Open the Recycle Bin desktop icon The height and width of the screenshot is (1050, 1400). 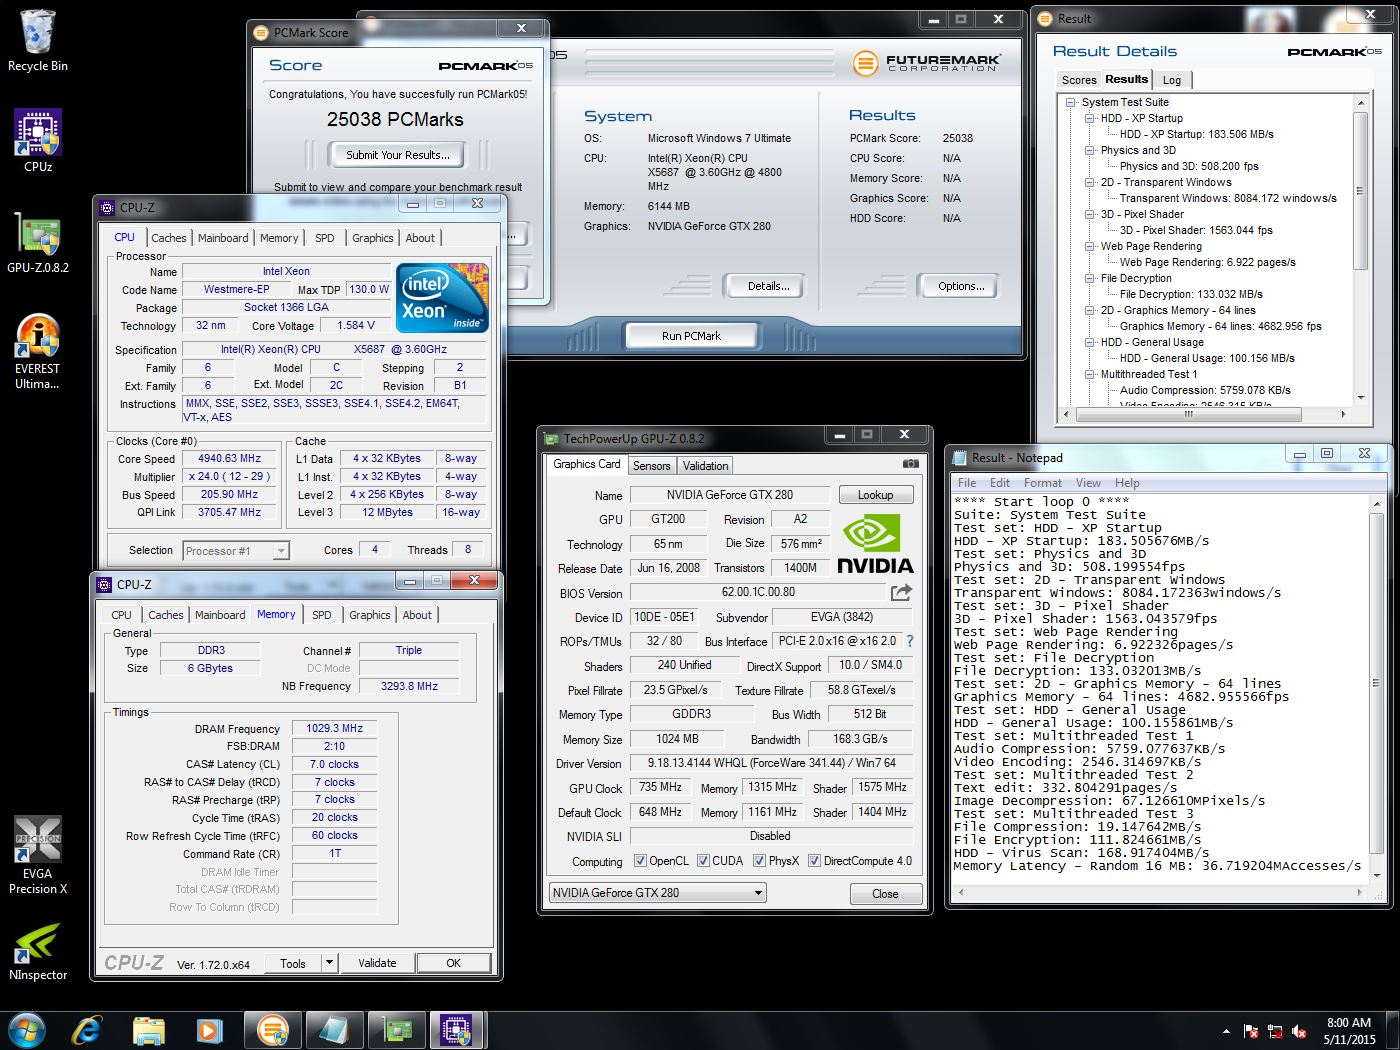pyautogui.click(x=38, y=40)
